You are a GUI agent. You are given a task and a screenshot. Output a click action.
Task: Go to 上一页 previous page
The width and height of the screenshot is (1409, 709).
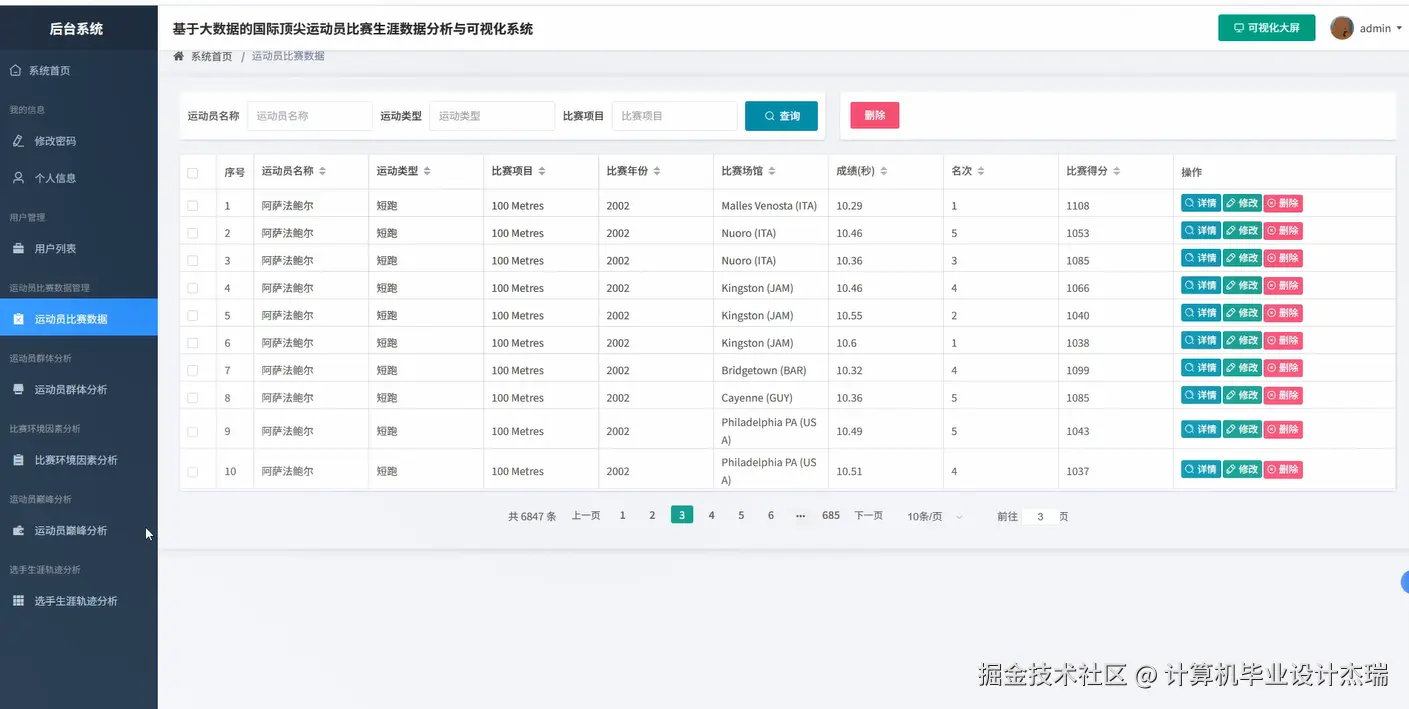click(x=586, y=516)
